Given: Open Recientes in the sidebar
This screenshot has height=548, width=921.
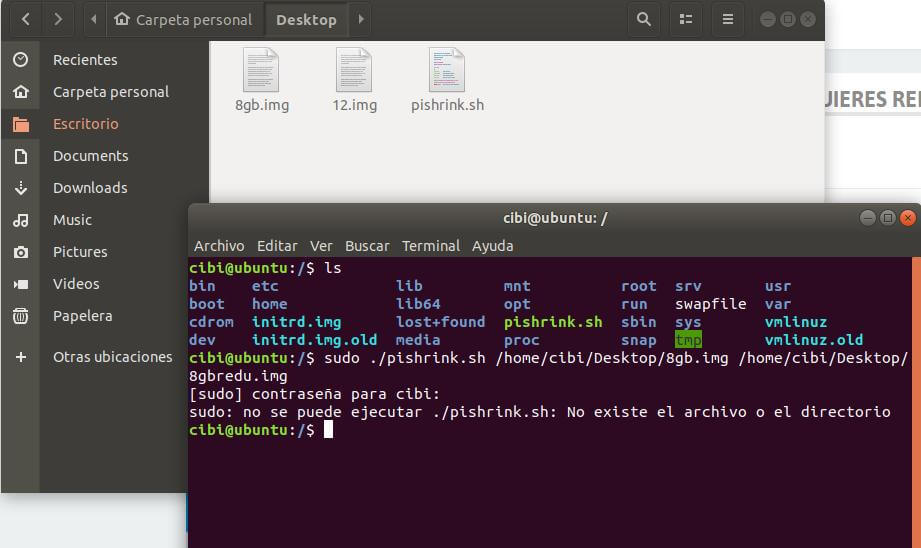Looking at the screenshot, I should (85, 60).
